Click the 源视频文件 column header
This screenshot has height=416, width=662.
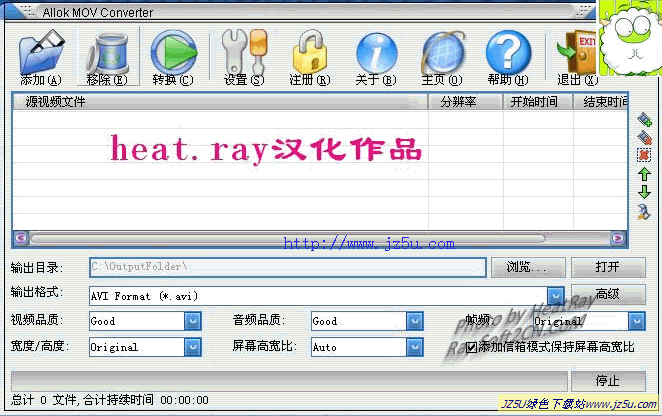(x=220, y=102)
